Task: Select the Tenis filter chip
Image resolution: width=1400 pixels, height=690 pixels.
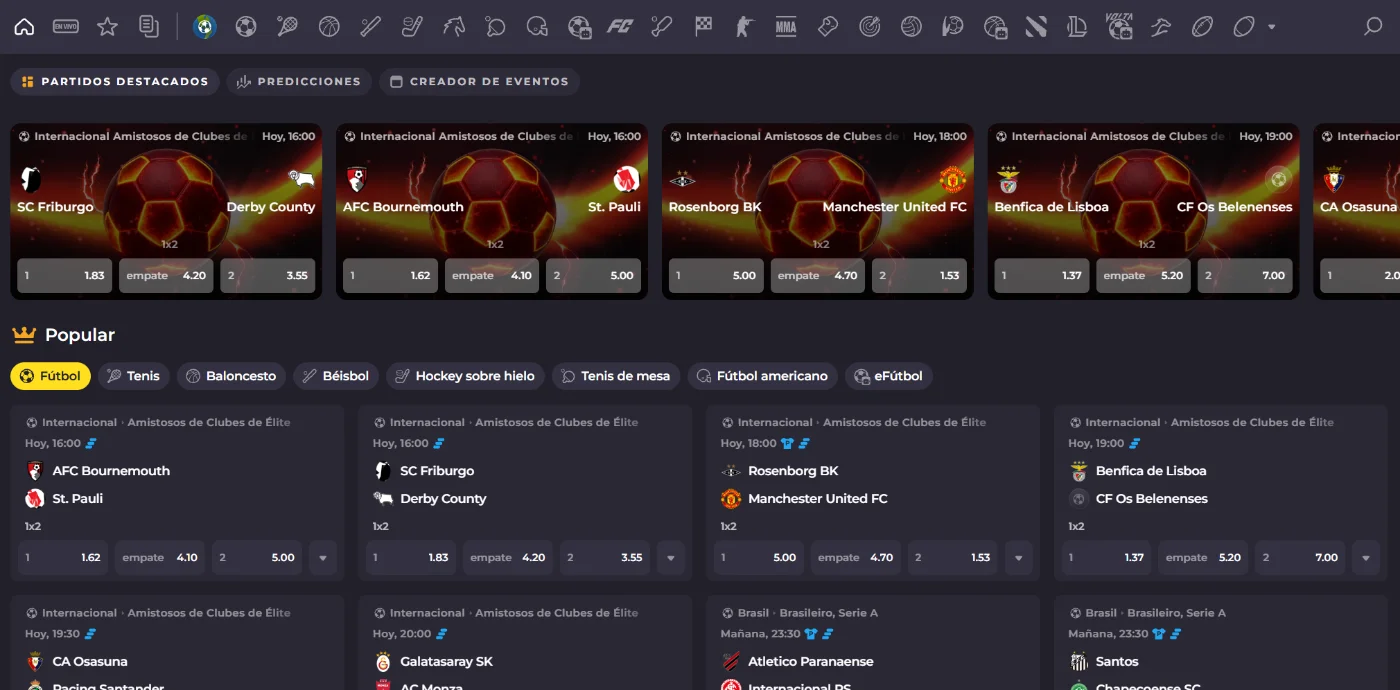Action: (134, 376)
